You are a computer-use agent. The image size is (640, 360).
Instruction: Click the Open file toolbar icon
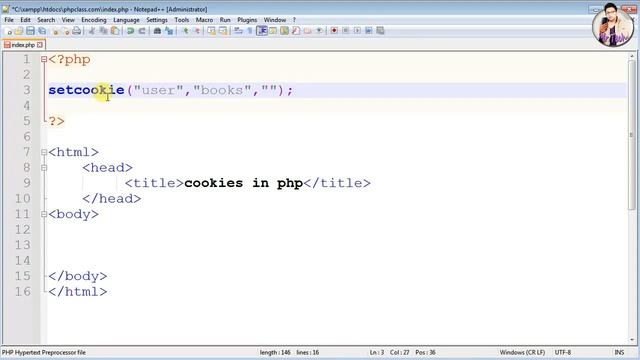click(19, 31)
